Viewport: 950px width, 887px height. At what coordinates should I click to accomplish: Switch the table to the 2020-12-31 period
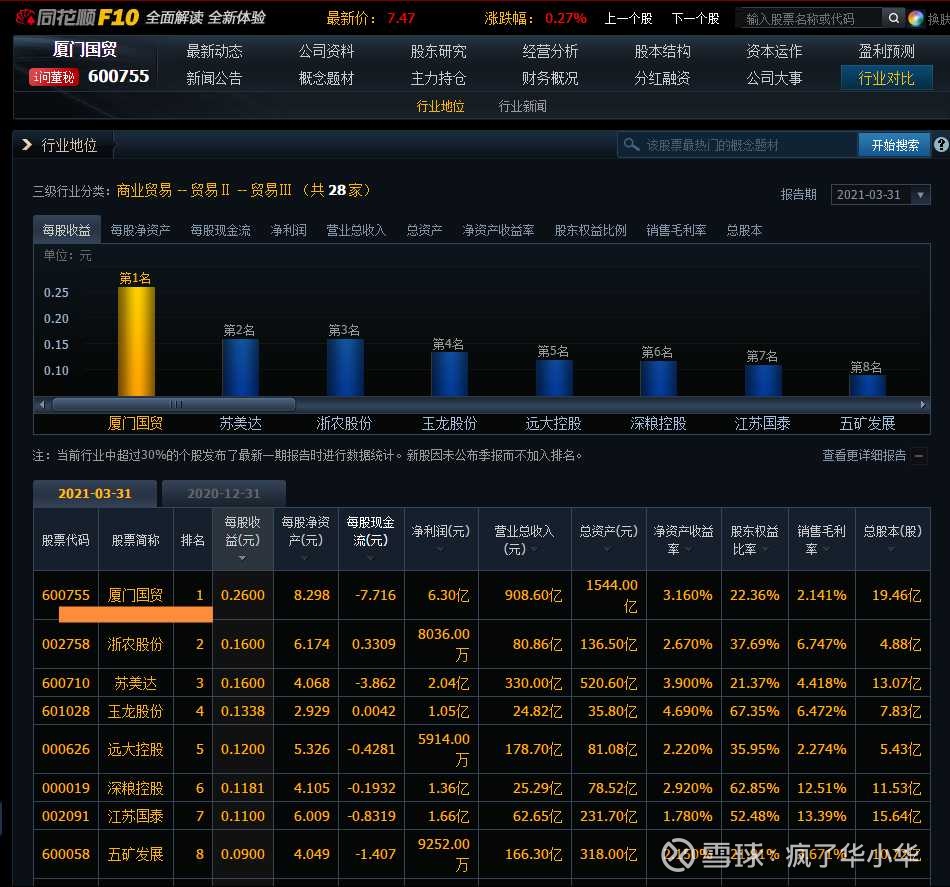coord(224,494)
